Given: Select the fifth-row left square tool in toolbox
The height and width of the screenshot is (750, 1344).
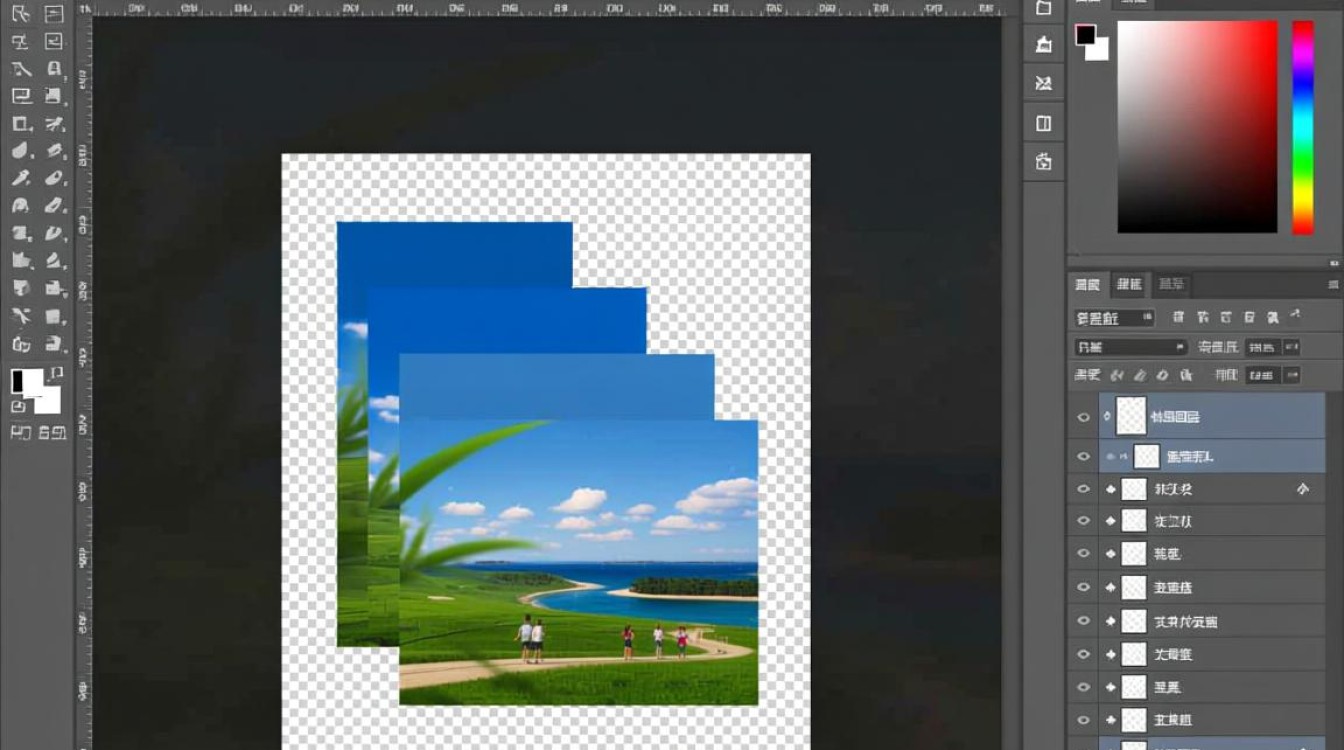Looking at the screenshot, I should click(20, 124).
